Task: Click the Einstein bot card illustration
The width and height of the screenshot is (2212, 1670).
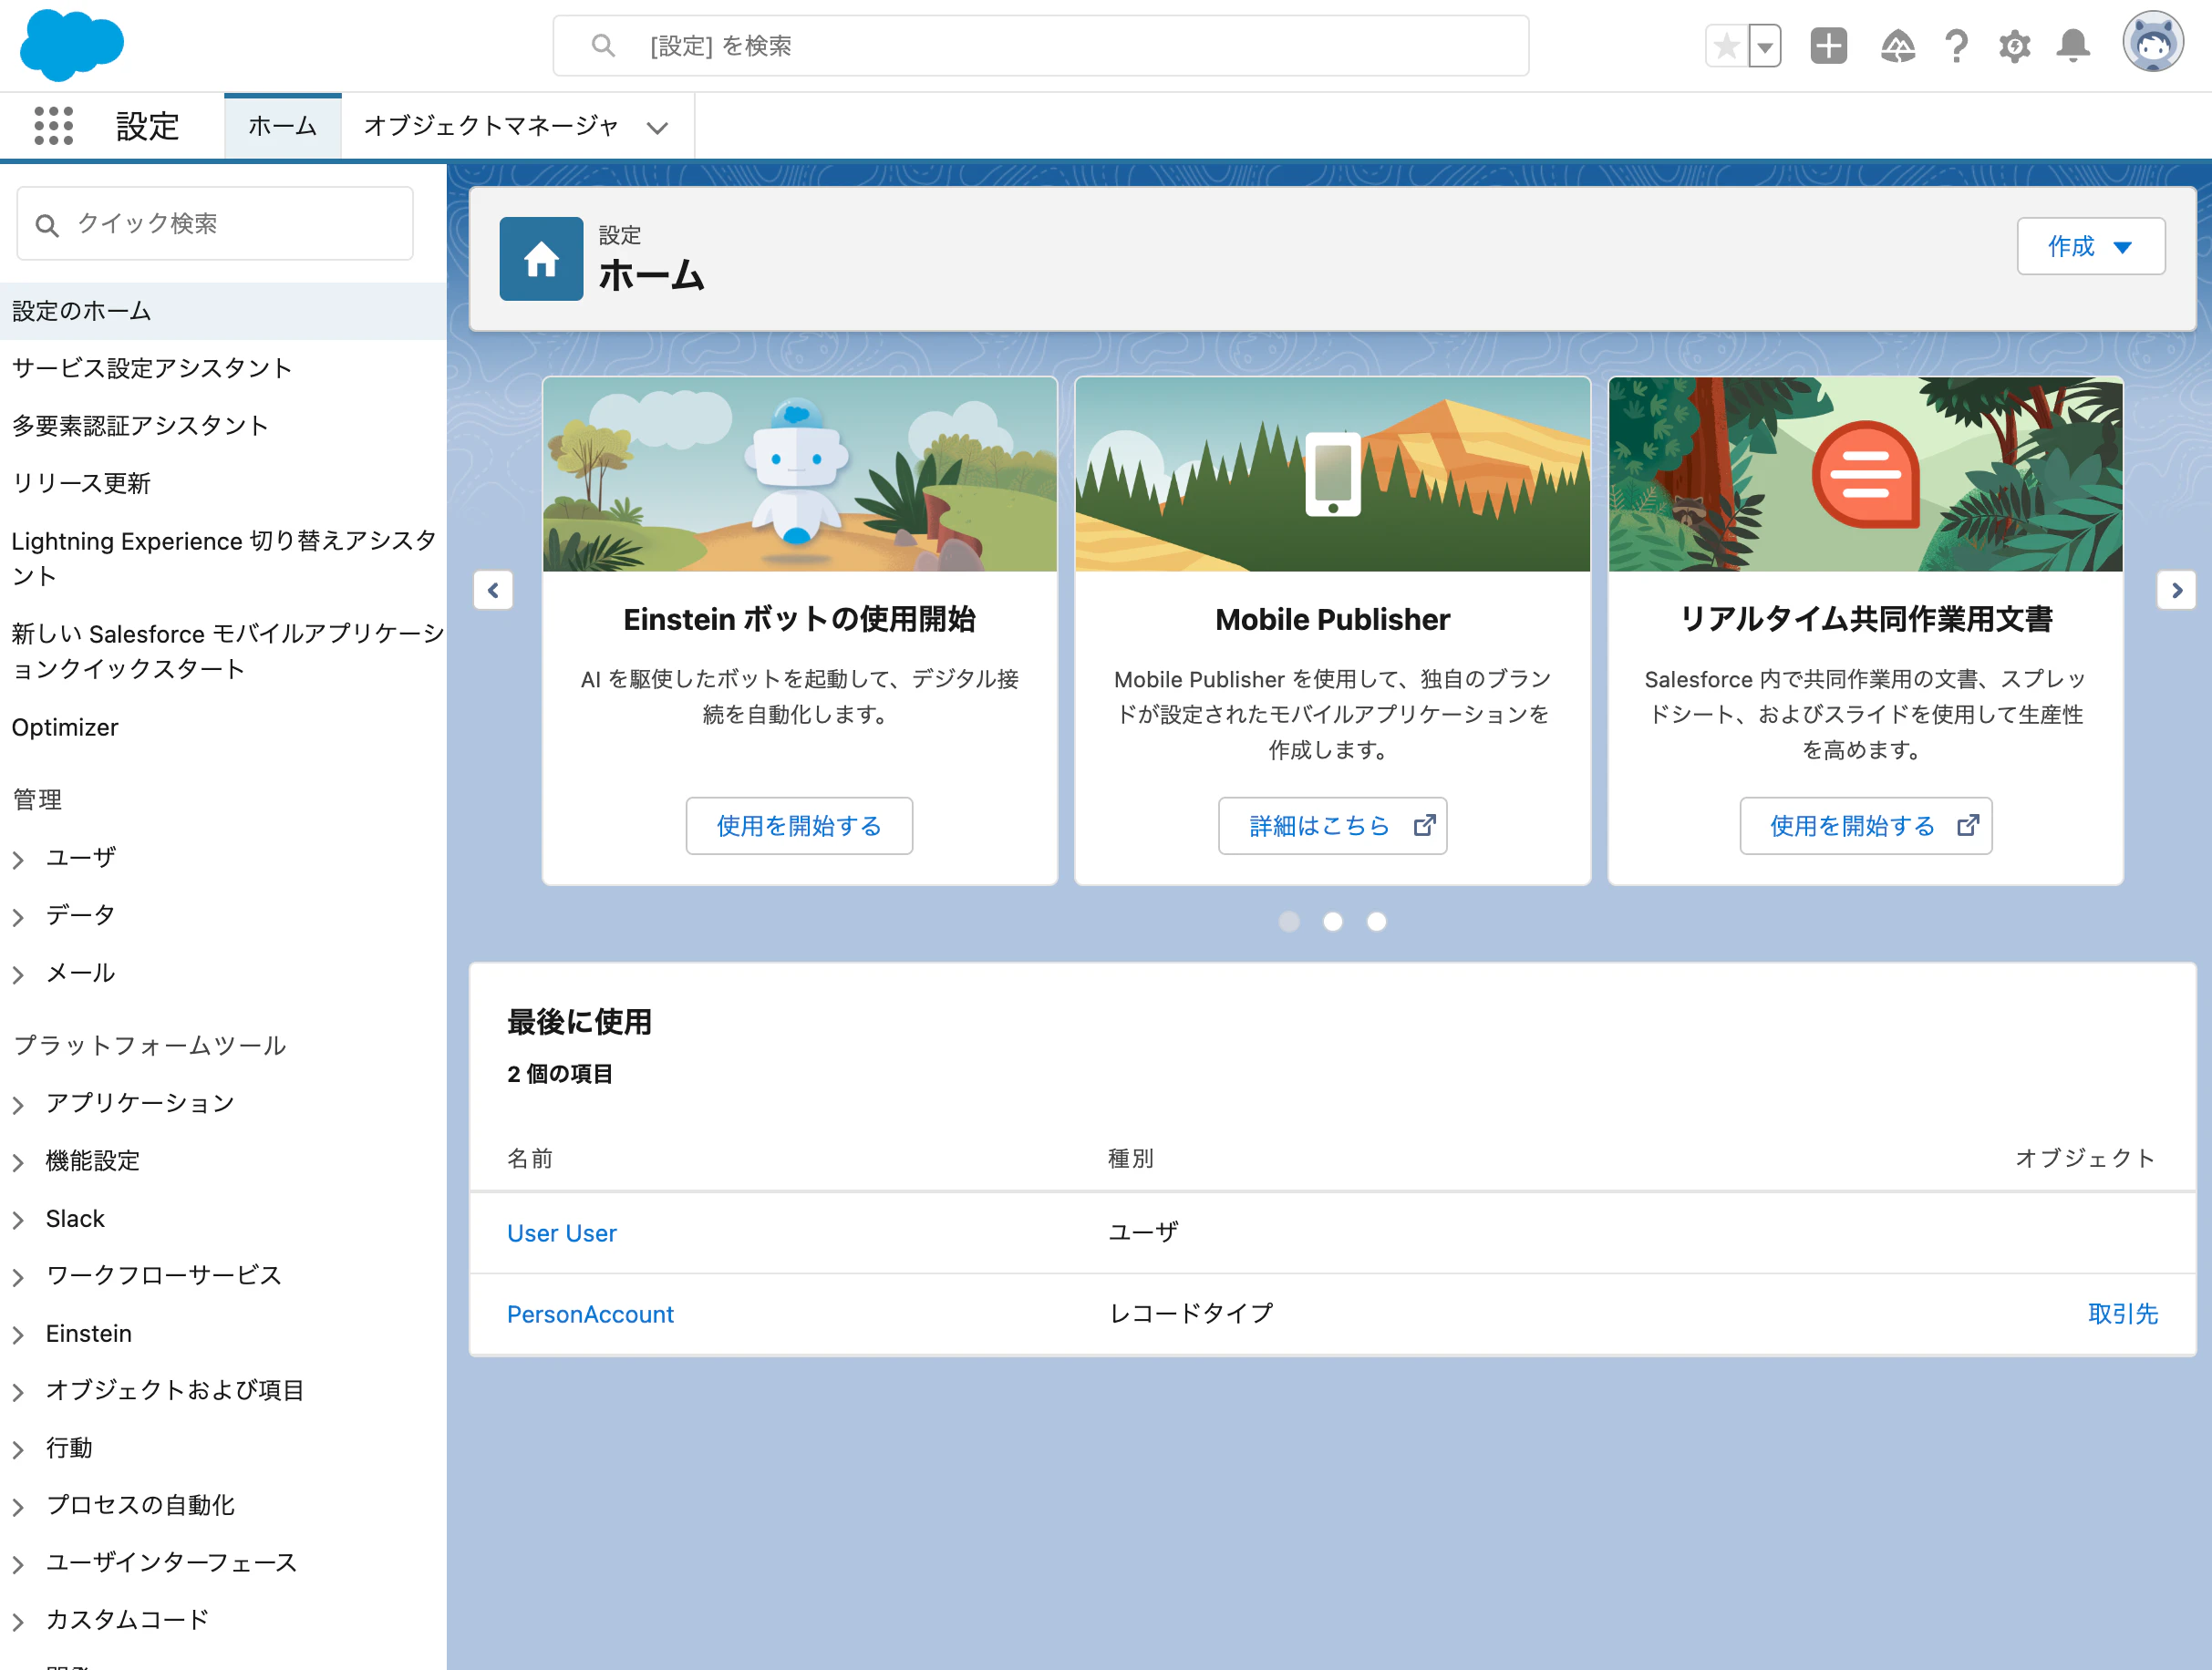Action: coord(799,474)
